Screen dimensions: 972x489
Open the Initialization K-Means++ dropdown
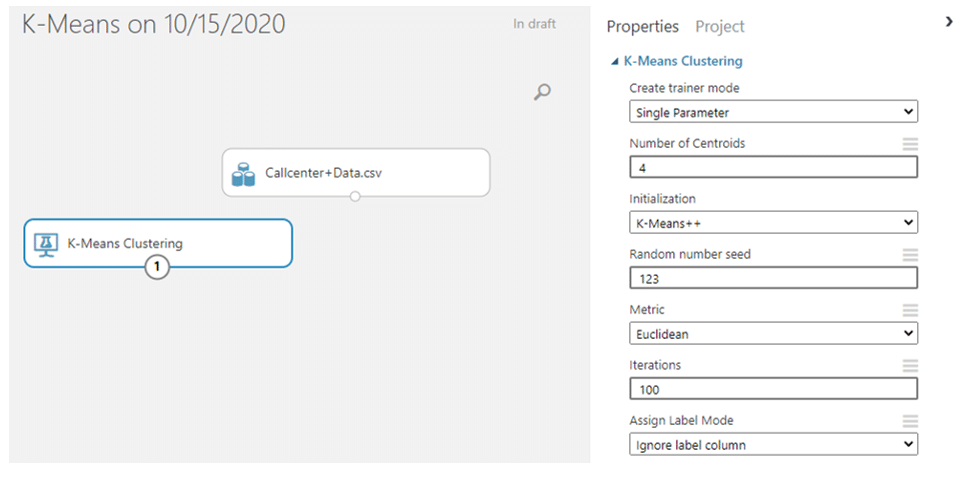coord(773,222)
